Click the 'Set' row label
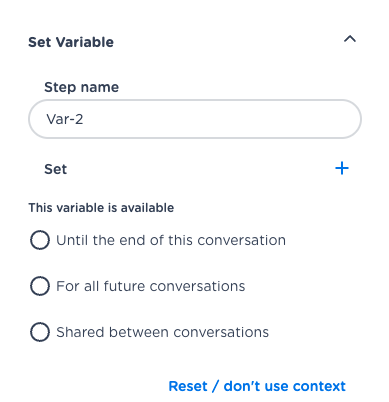This screenshot has height=402, width=389. click(x=56, y=169)
